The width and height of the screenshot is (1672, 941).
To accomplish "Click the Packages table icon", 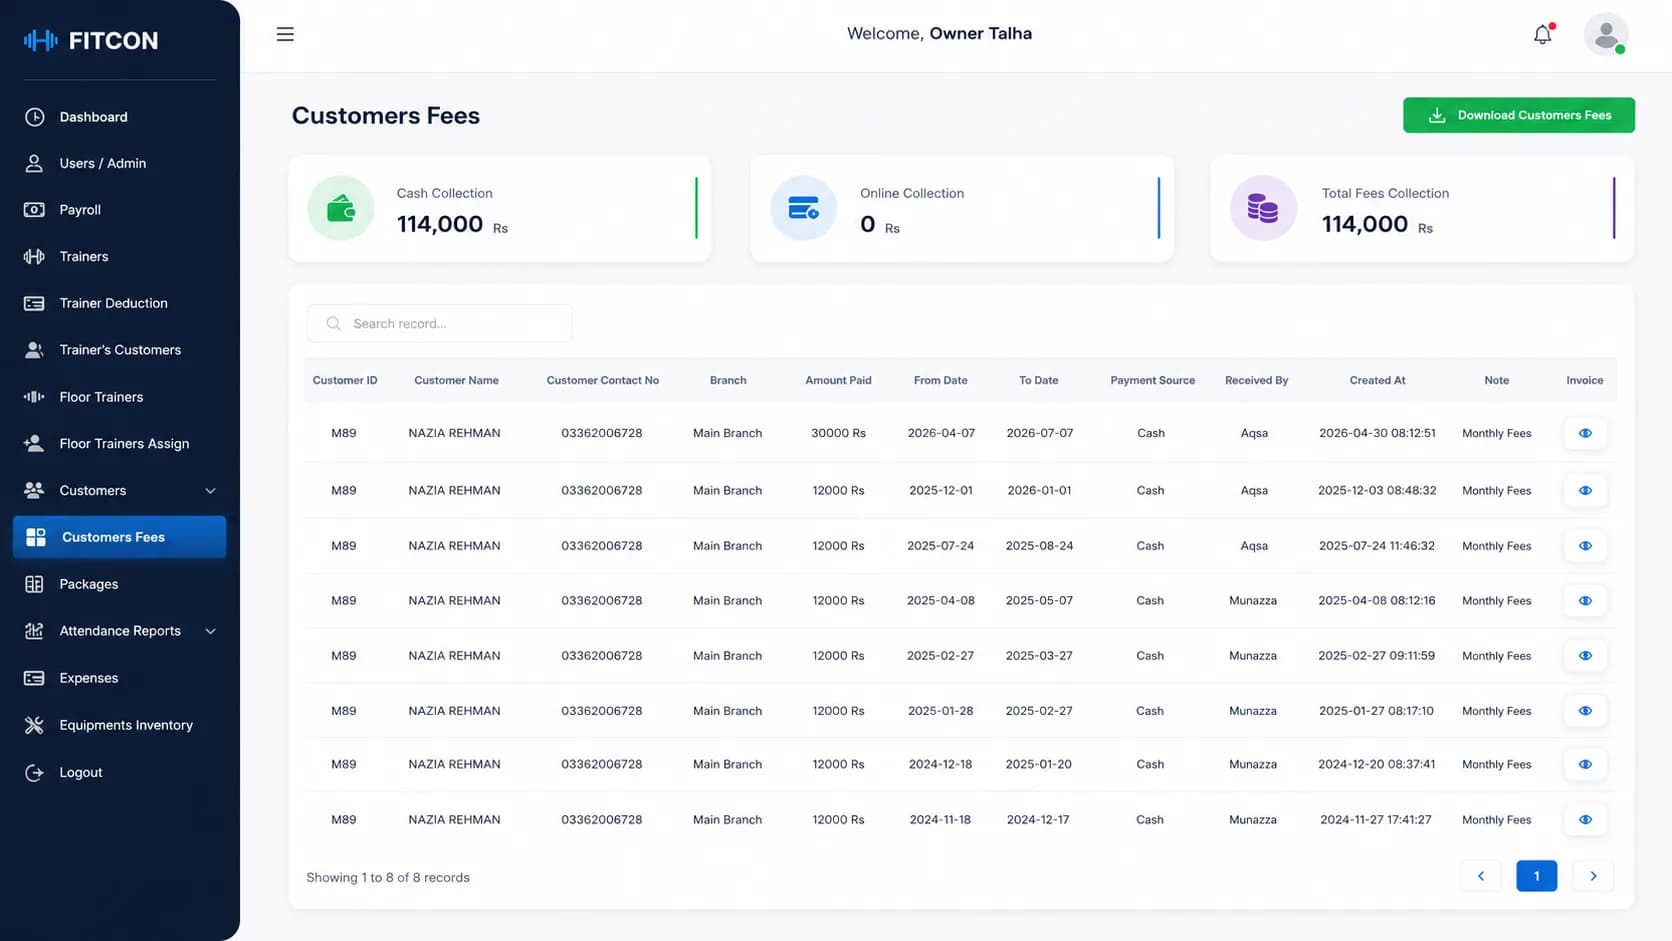I will click(34, 584).
